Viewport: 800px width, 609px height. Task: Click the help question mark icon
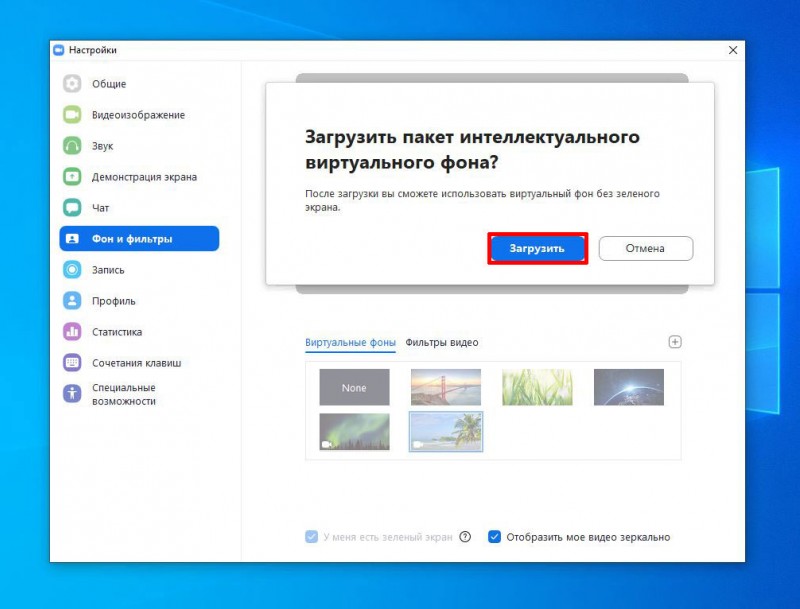(x=465, y=537)
